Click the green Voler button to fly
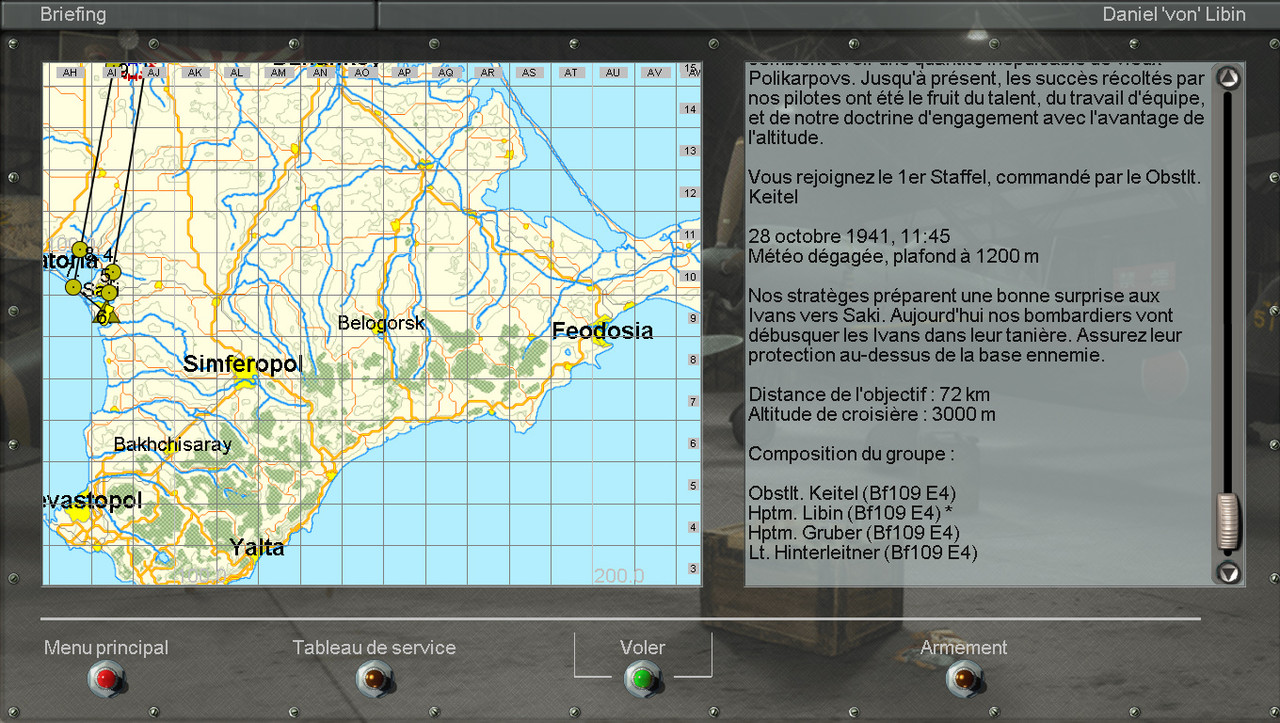 (642, 680)
